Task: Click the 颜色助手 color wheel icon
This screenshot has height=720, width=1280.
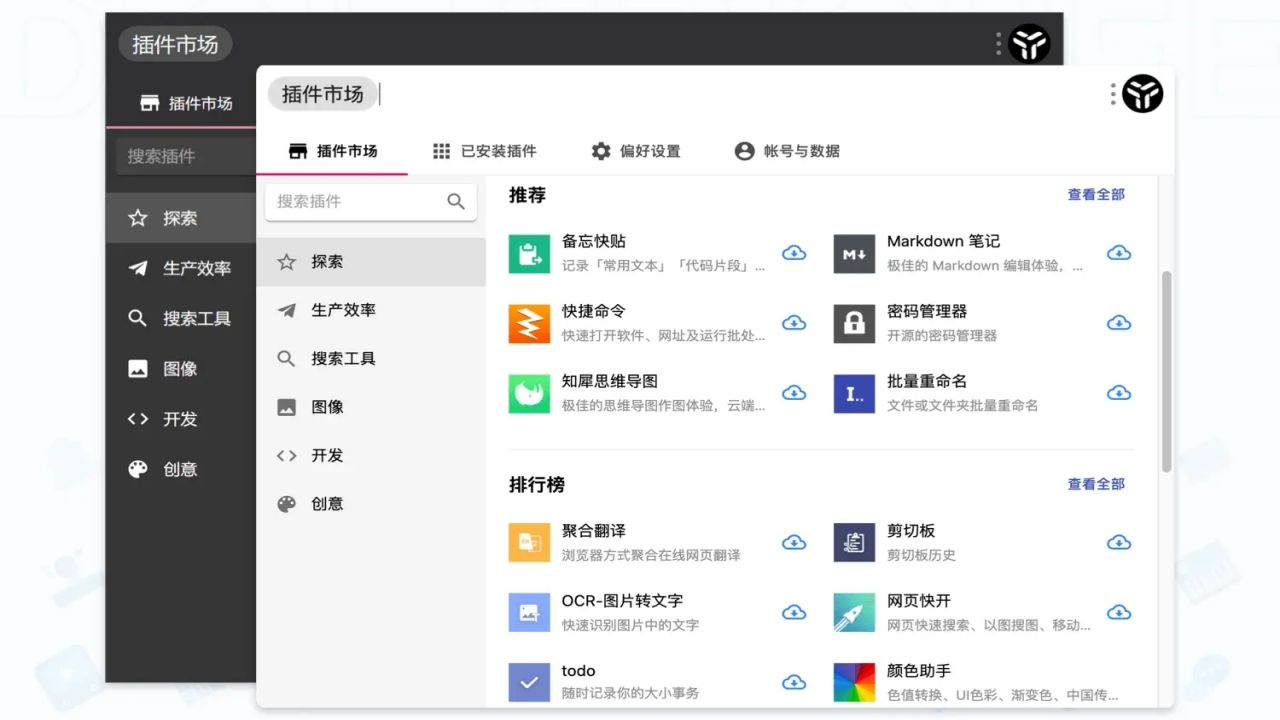Action: click(854, 682)
